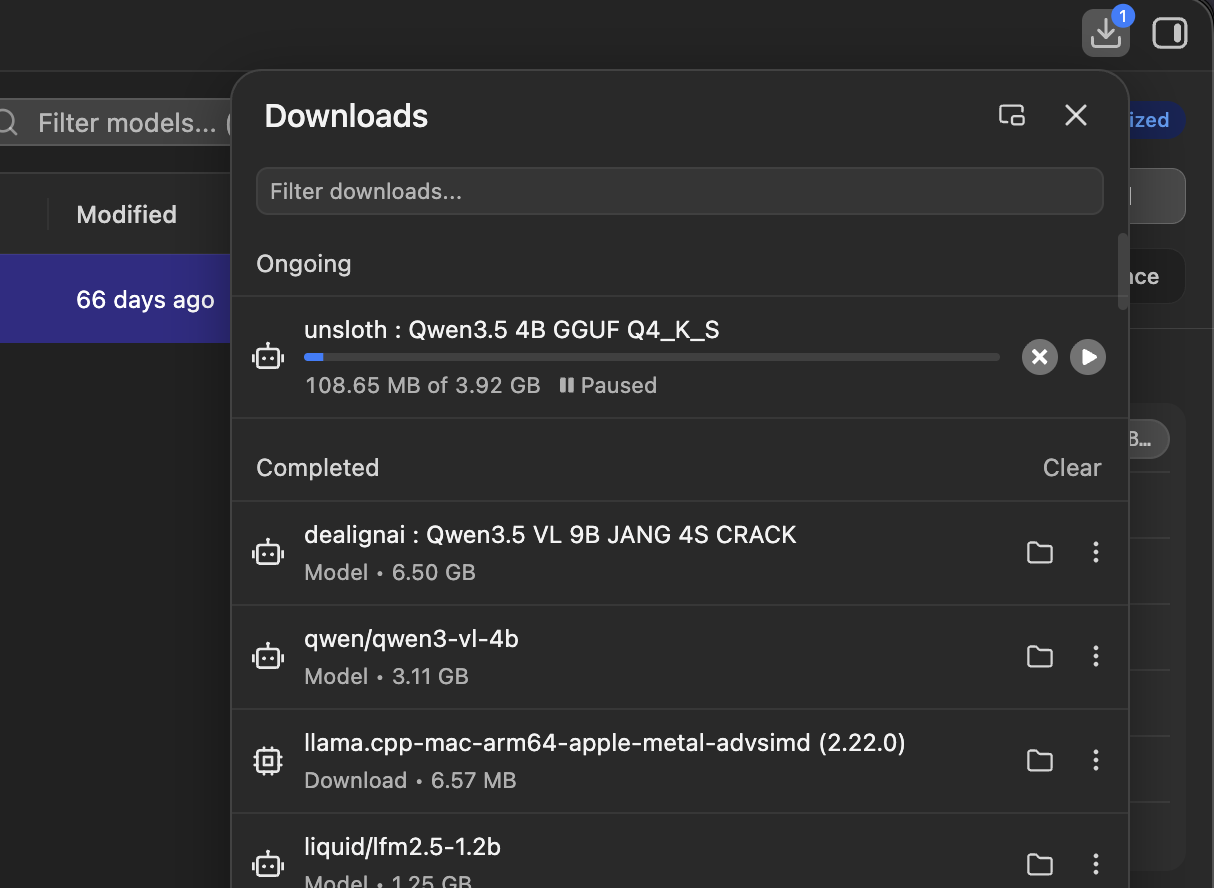Pop out the Downloads panel window
The width and height of the screenshot is (1214, 888).
[1012, 115]
